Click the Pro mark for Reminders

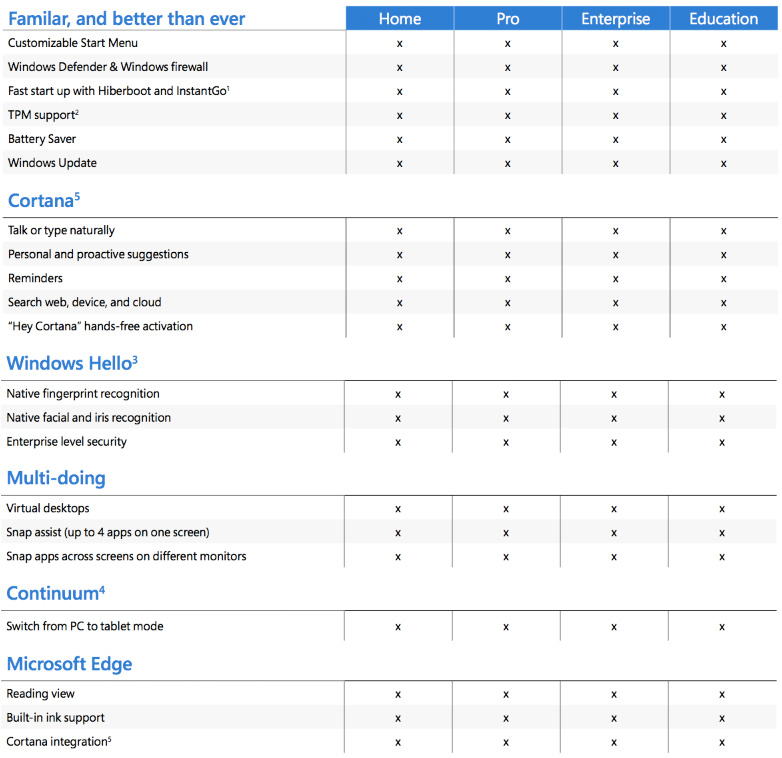click(507, 279)
